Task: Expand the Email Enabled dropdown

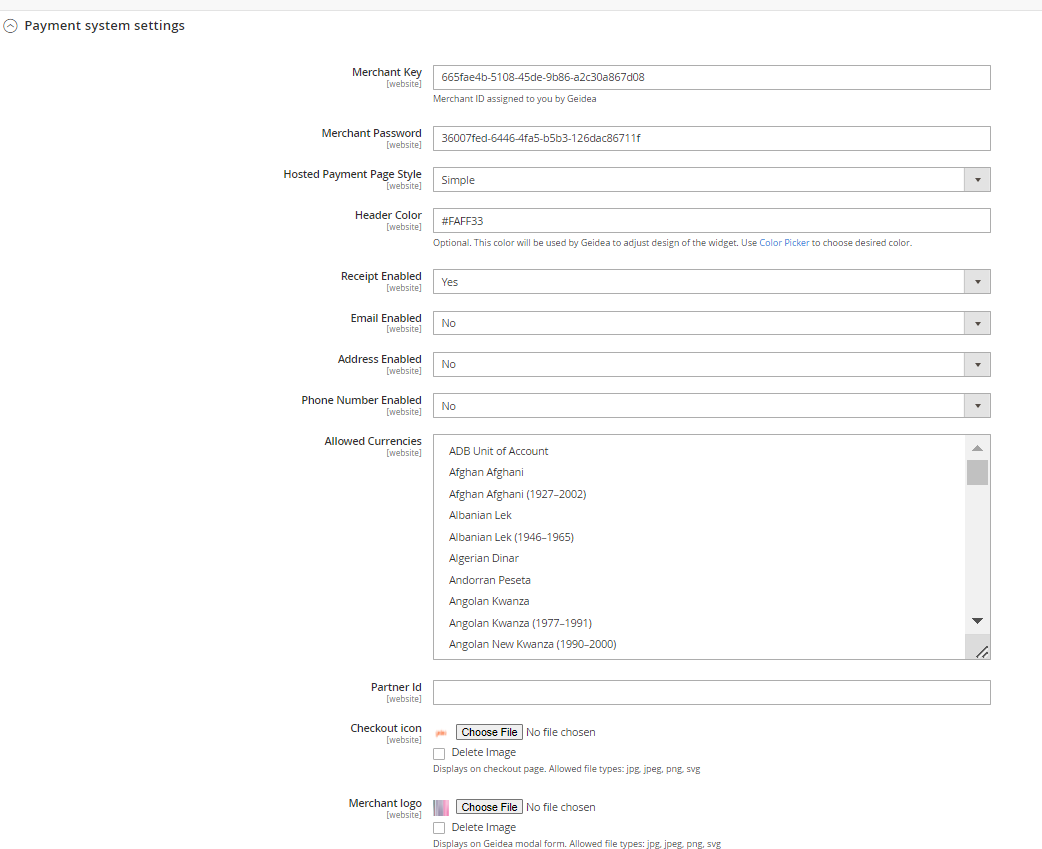Action: (711, 323)
